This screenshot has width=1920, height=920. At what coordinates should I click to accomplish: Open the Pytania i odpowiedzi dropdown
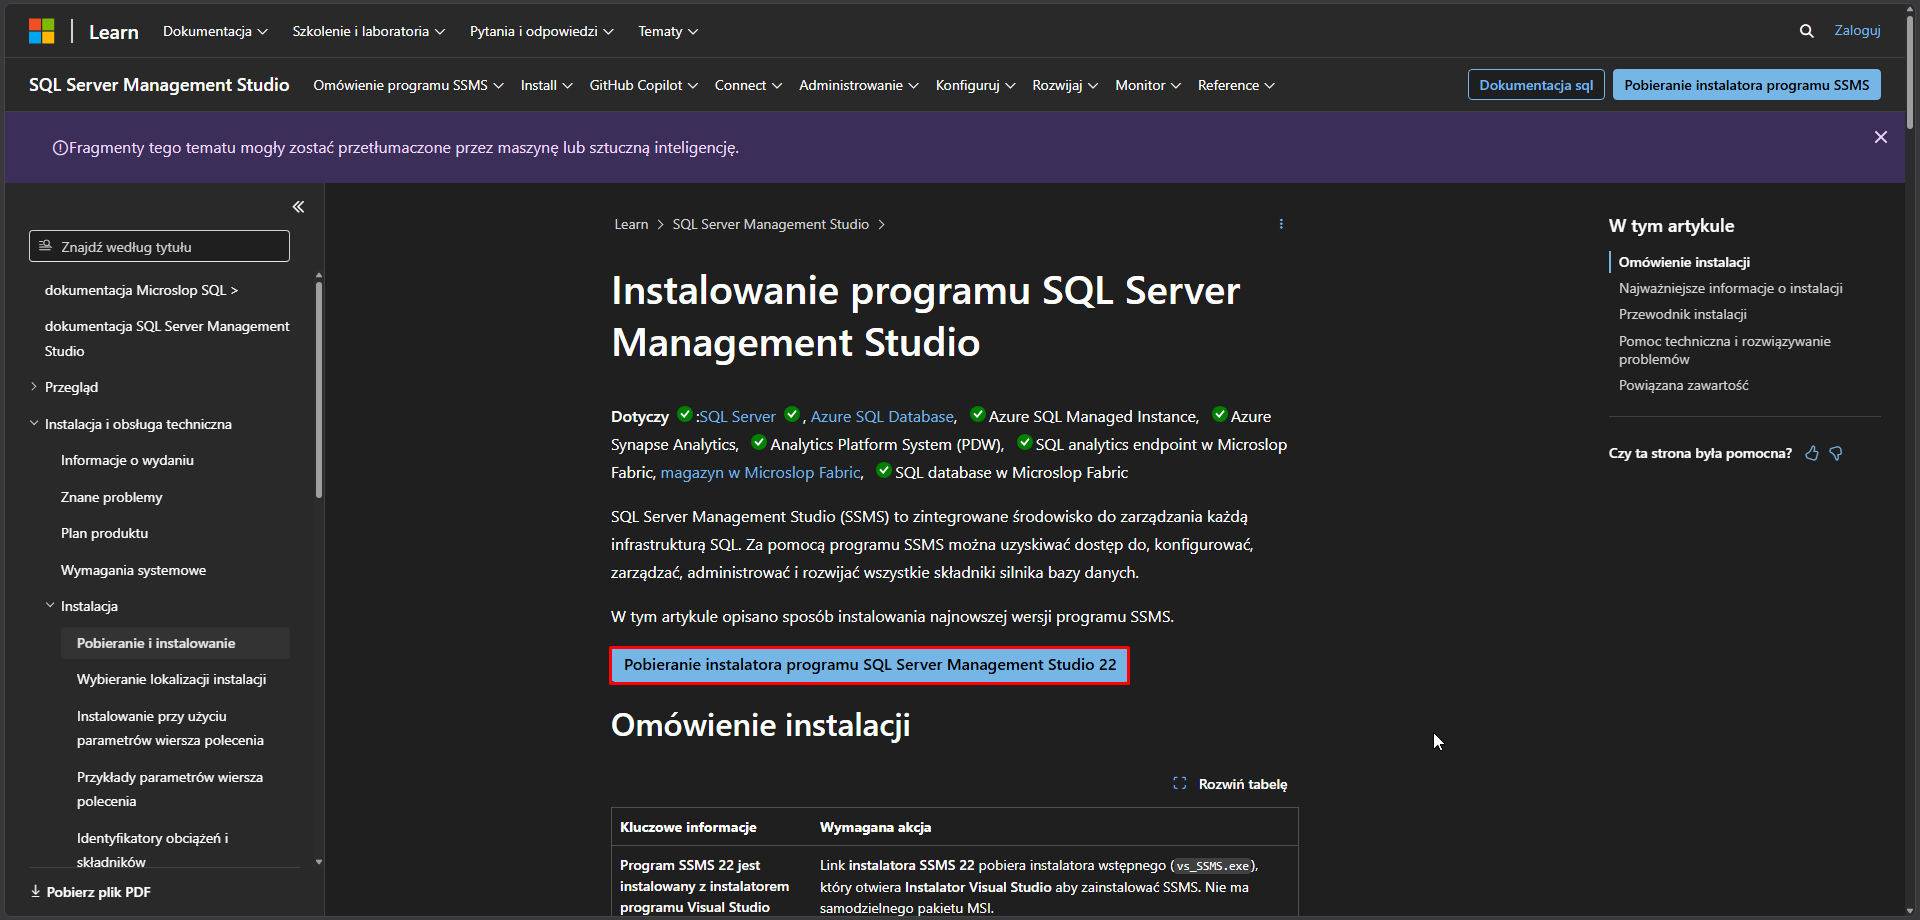[x=541, y=31]
